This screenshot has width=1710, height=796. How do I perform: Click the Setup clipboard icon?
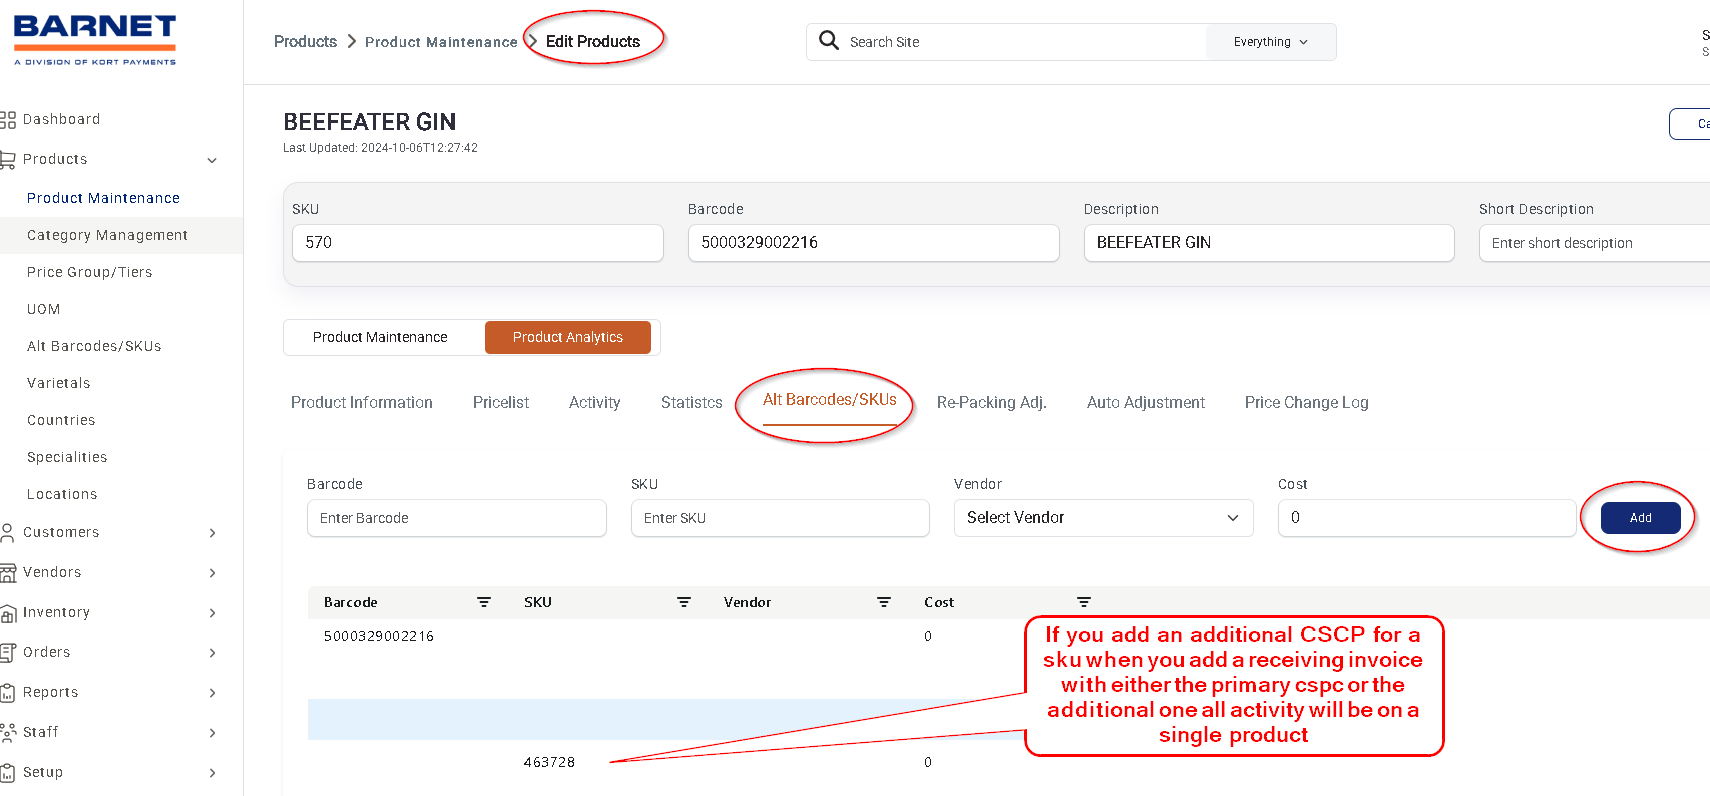8,773
